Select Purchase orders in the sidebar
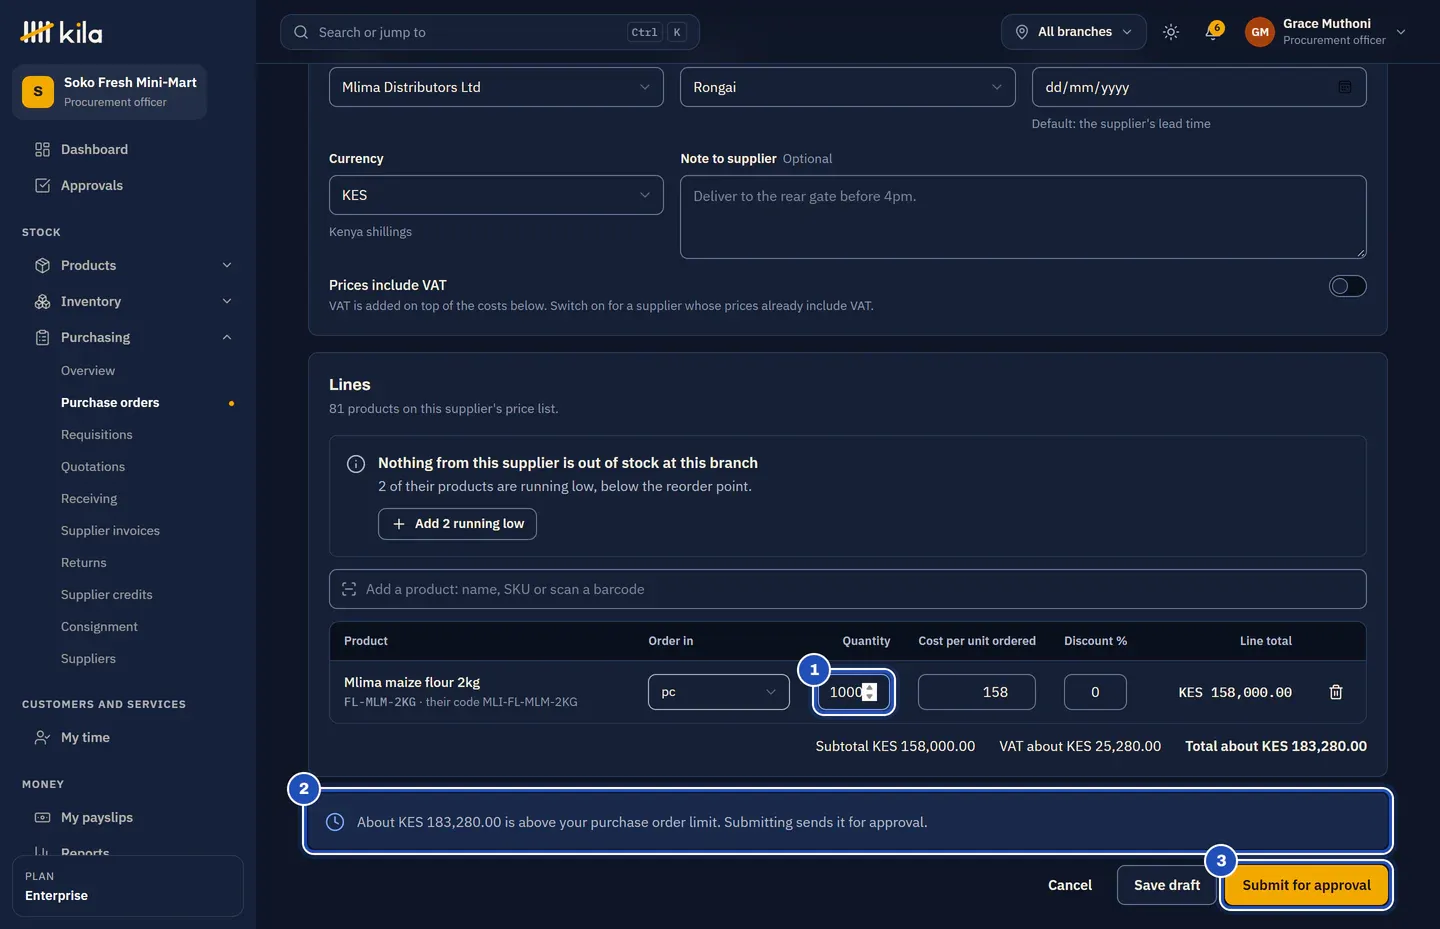This screenshot has height=929, width=1440. click(110, 402)
